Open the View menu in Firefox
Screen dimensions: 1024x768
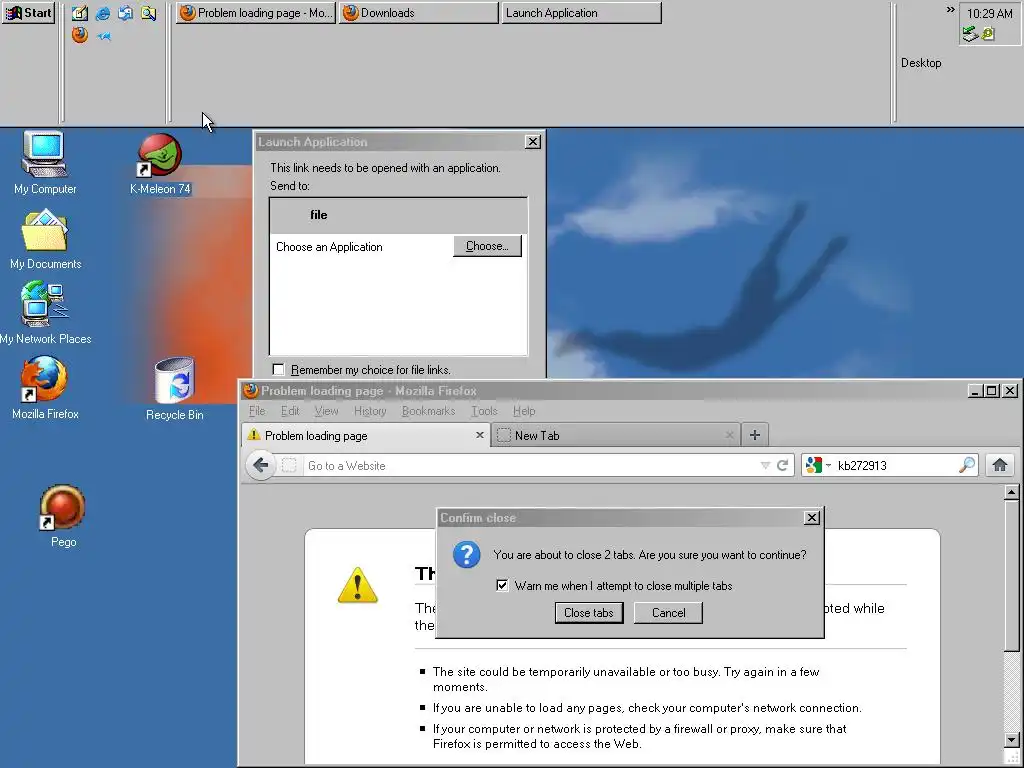coord(326,411)
